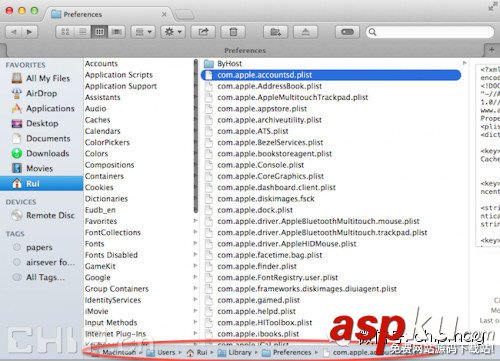500x361 pixels.
Task: Click Rui in the path bar
Action: click(198, 352)
